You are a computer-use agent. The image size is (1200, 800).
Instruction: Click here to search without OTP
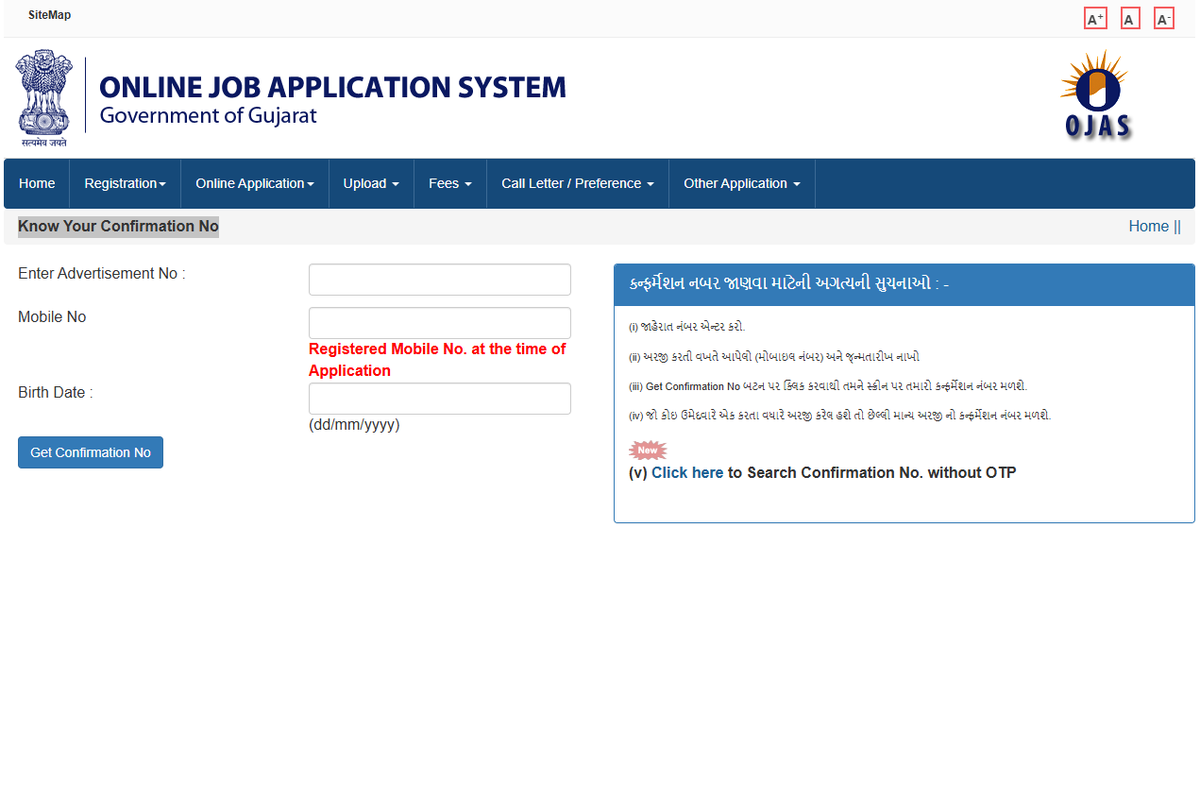[x=687, y=472]
